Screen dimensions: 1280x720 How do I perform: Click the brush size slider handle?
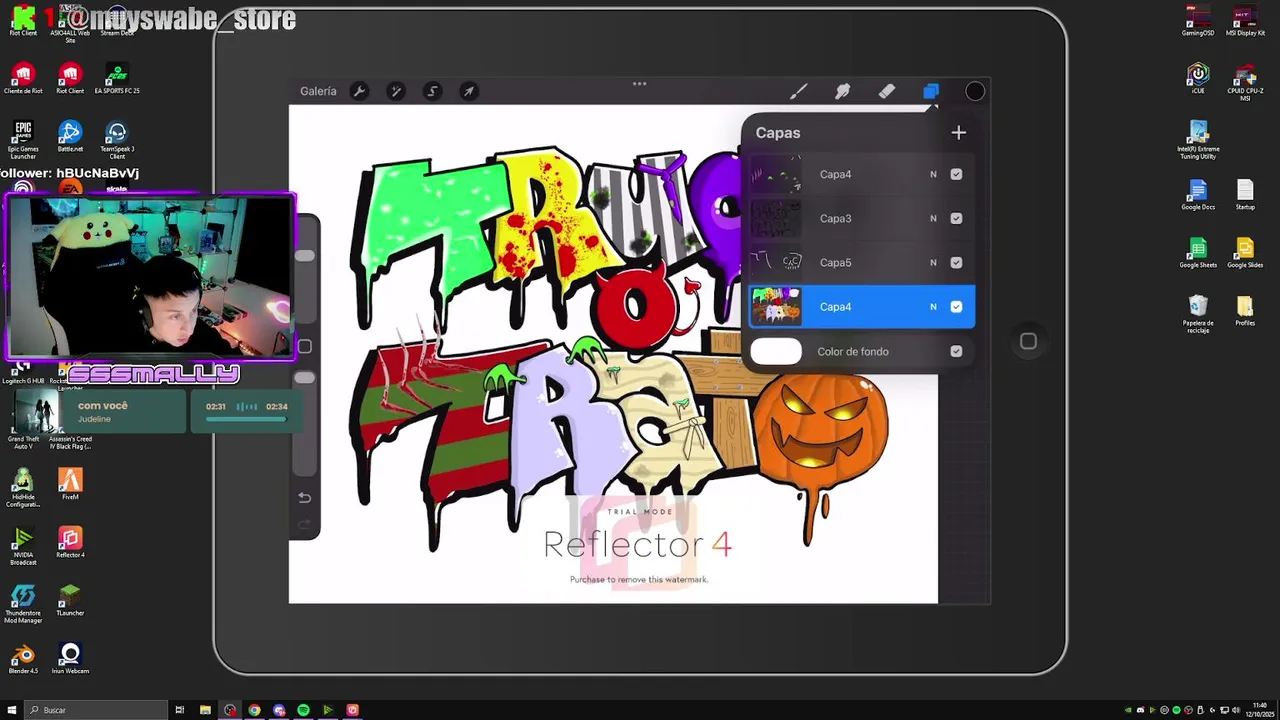point(305,256)
